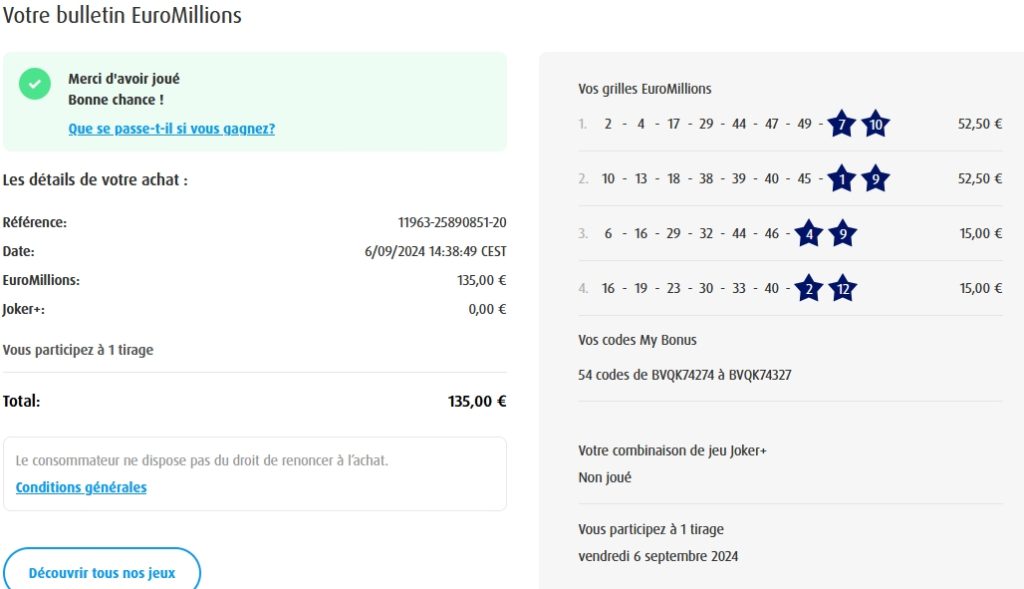Click the purchase reference number 11963-25890851-20
This screenshot has width=1024, height=589.
pos(452,222)
